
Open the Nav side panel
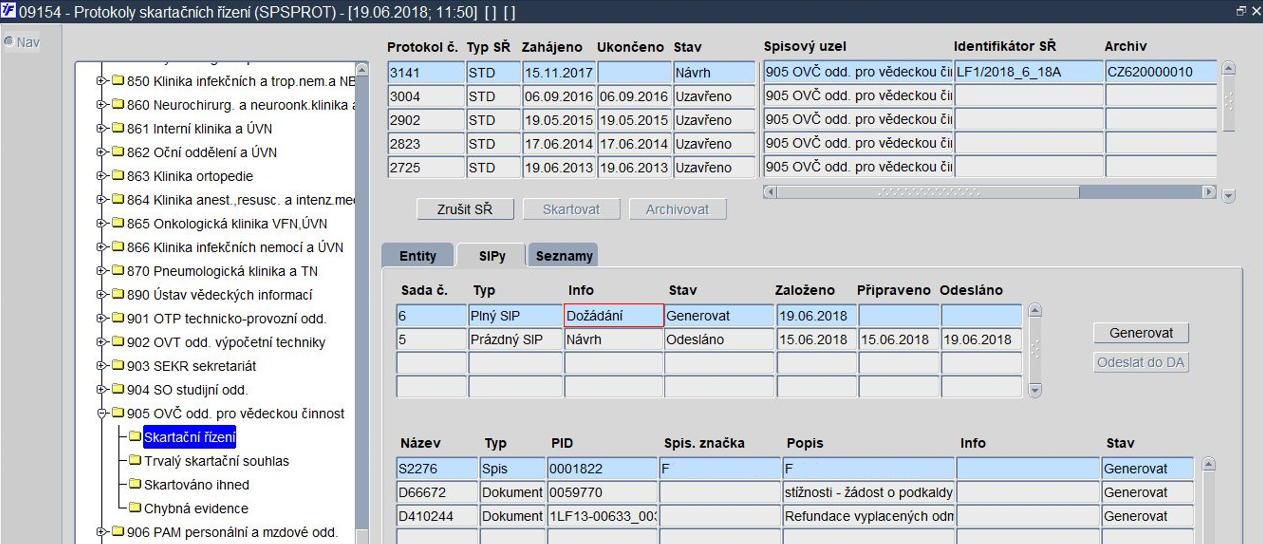(22, 42)
